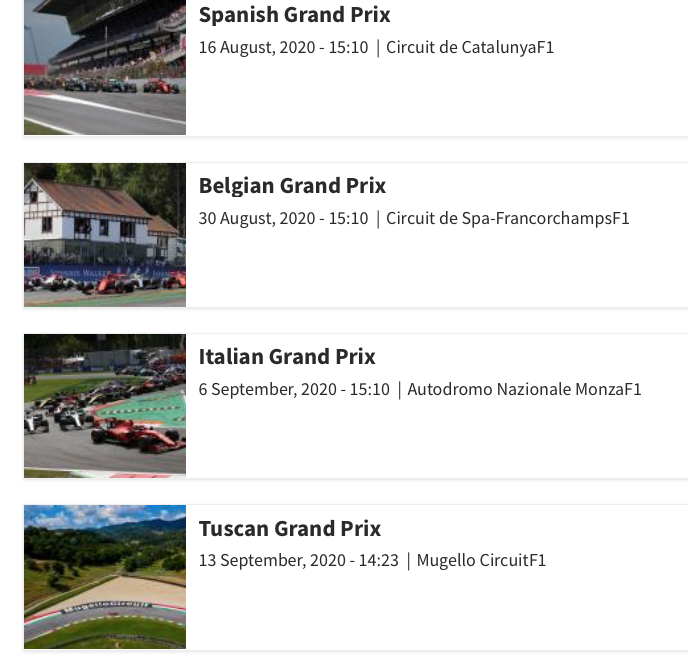Open the Tuscan Grand Prix heading link
Image resolution: width=688 pixels, height=667 pixels.
pos(290,528)
